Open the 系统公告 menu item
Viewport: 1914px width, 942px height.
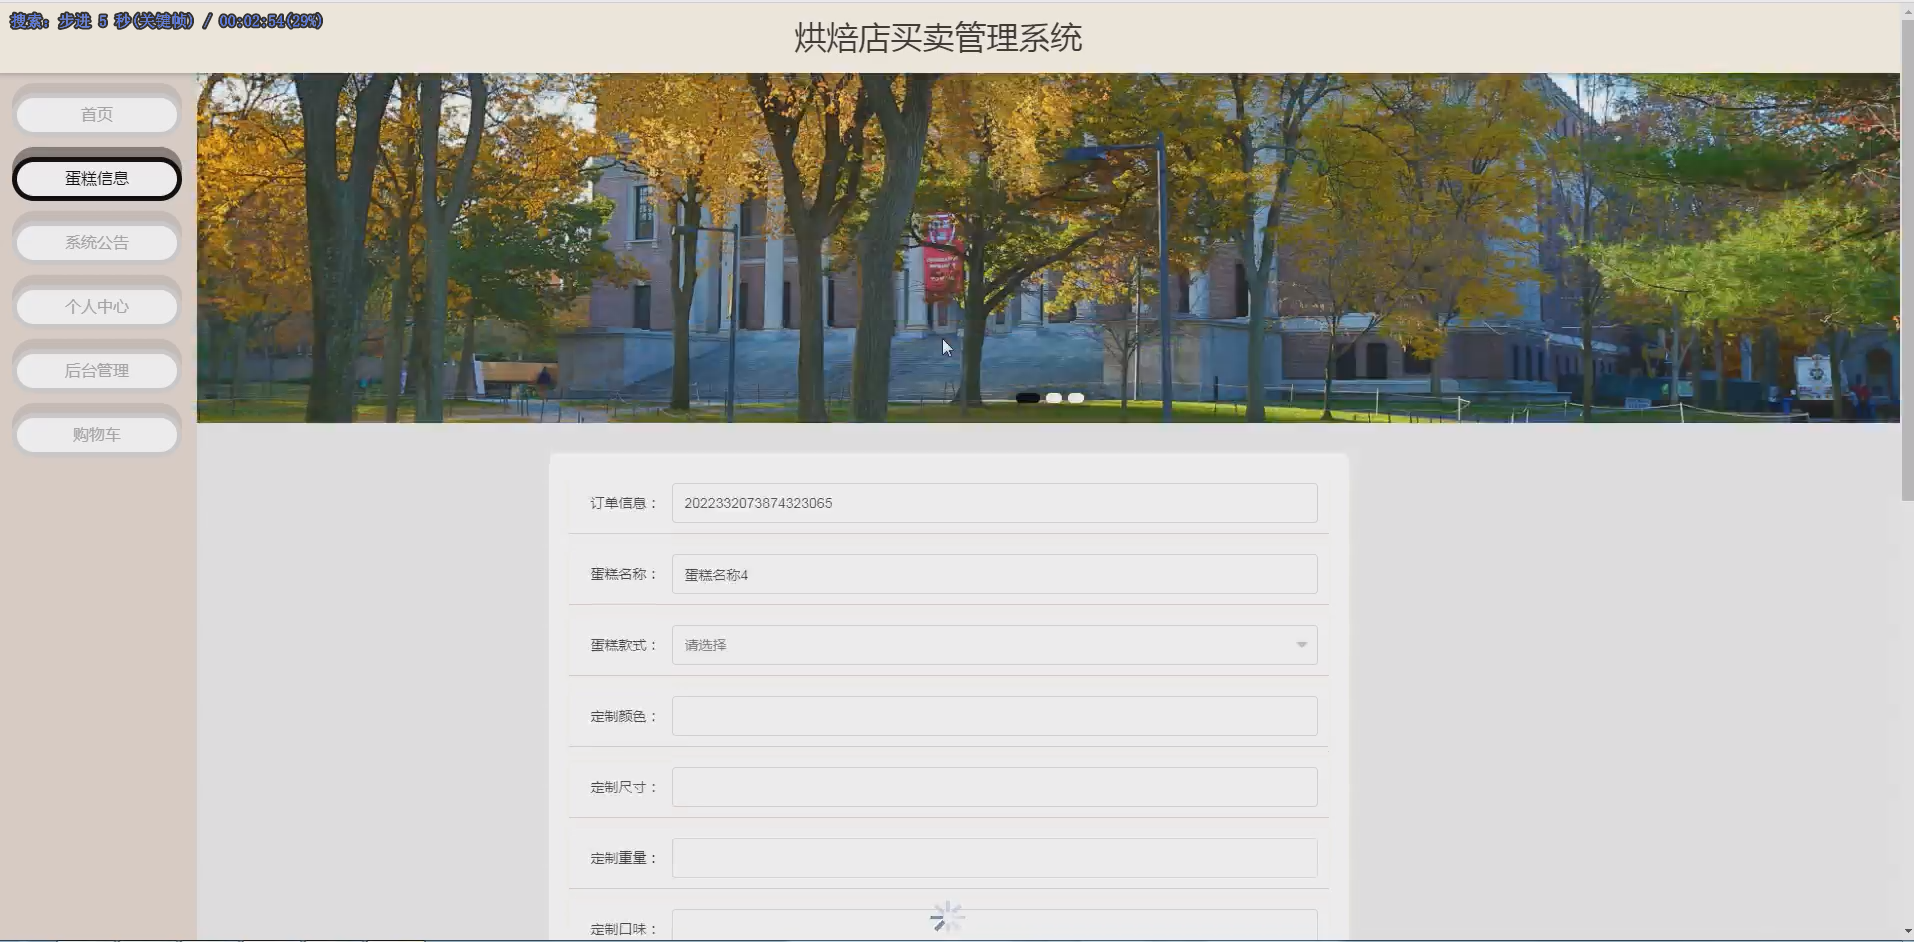97,243
